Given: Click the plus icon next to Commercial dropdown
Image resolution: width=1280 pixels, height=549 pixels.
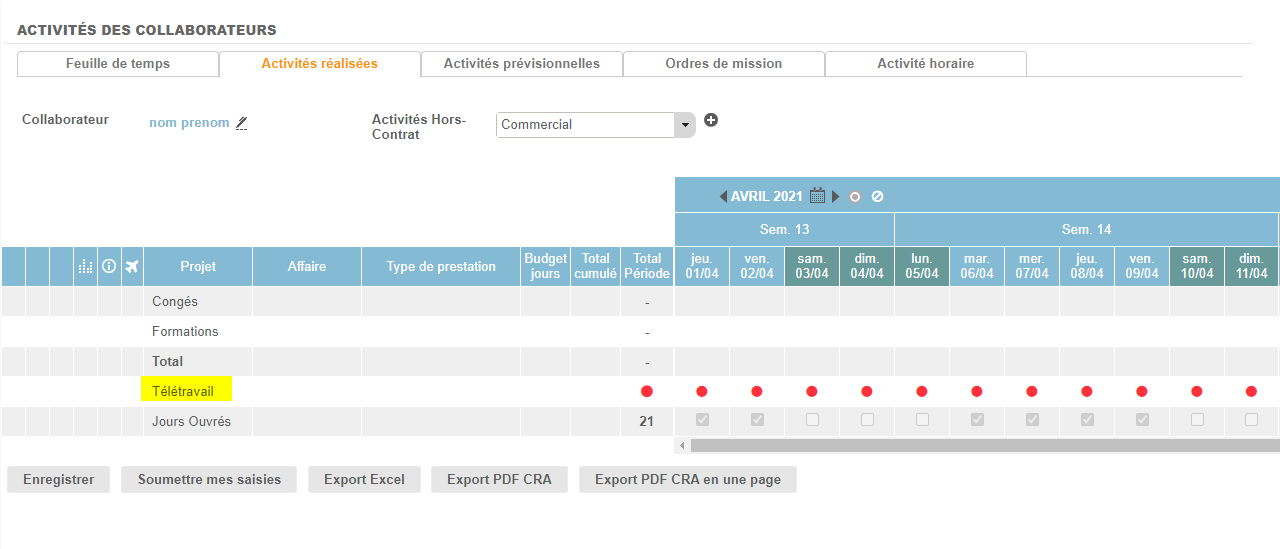Looking at the screenshot, I should [711, 120].
